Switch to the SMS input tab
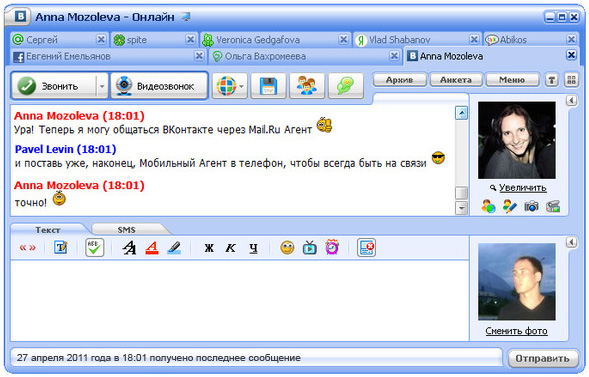This screenshot has height=377, width=589. pos(127,229)
